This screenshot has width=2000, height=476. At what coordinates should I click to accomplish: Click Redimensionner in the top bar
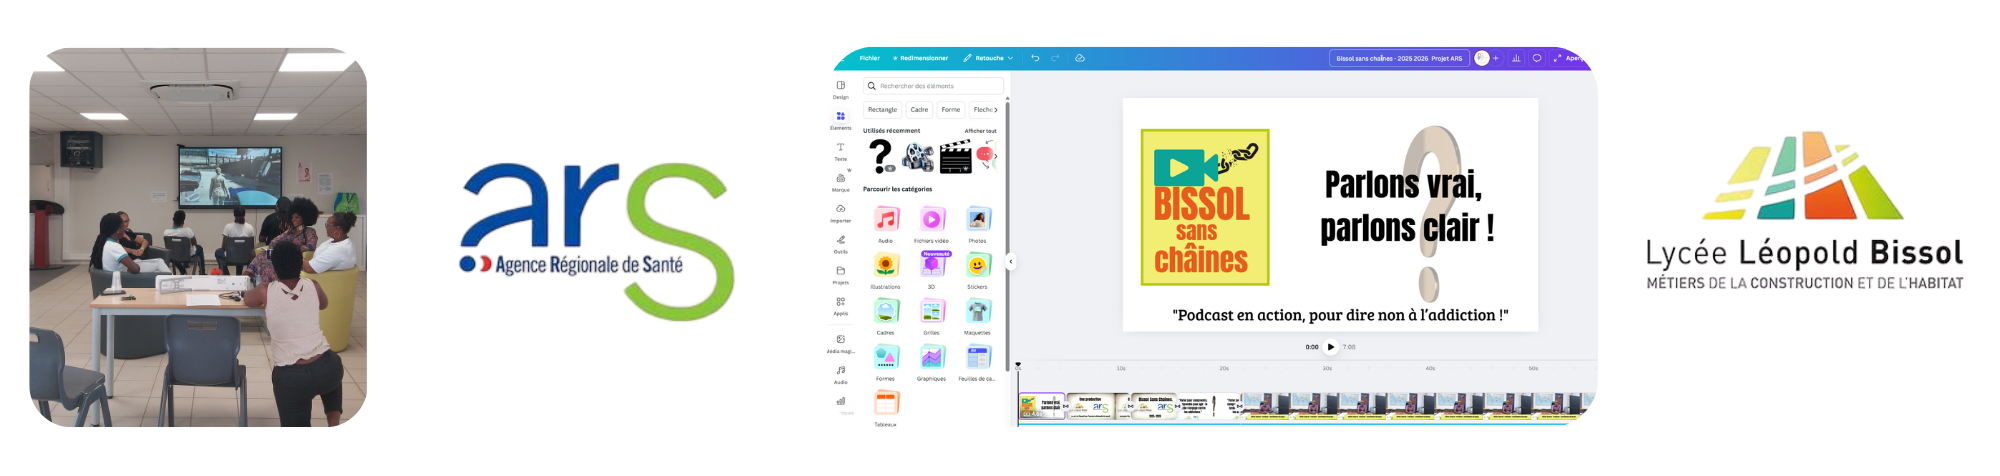click(x=921, y=58)
